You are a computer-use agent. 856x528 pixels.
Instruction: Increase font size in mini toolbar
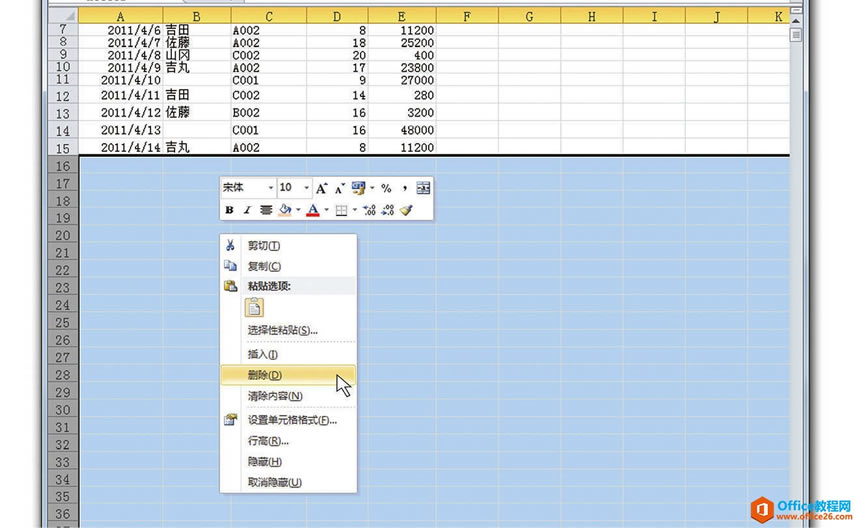click(x=322, y=188)
